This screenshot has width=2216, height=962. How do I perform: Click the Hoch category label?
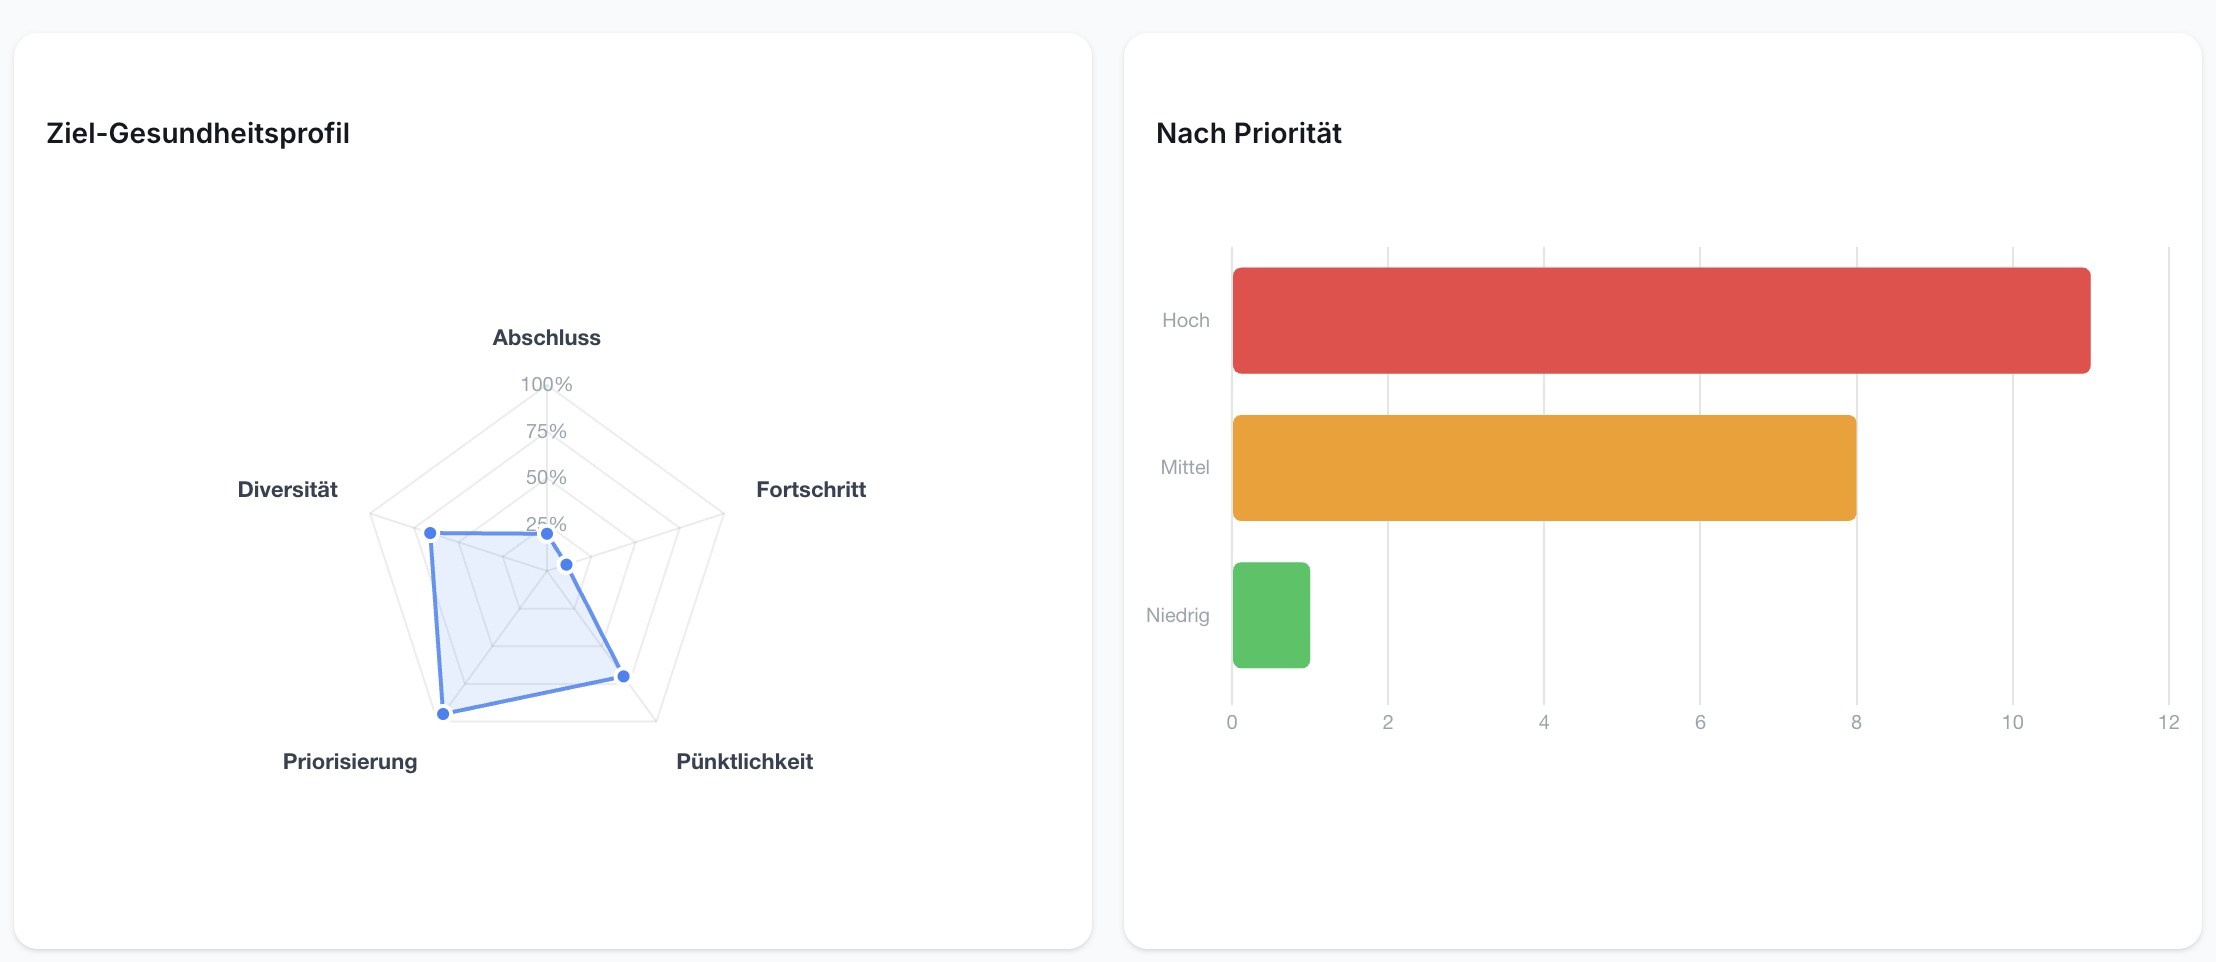1185,320
